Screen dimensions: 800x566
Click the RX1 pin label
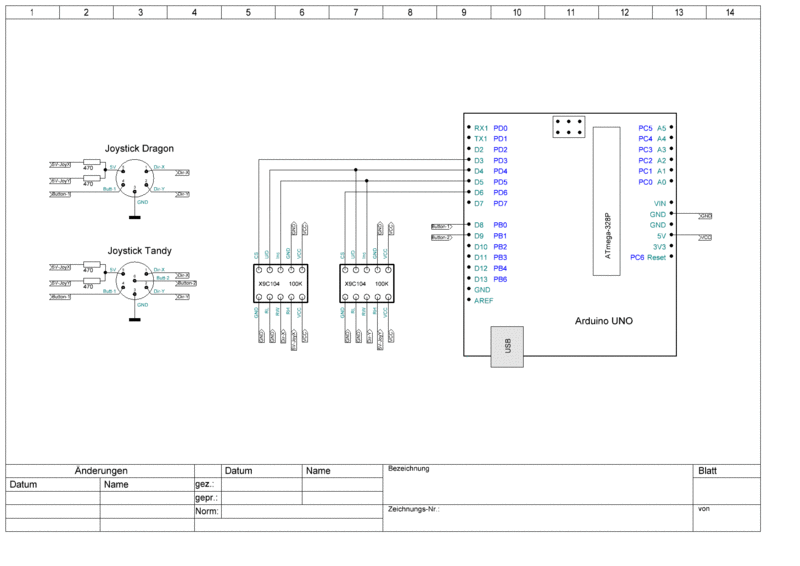click(x=481, y=128)
